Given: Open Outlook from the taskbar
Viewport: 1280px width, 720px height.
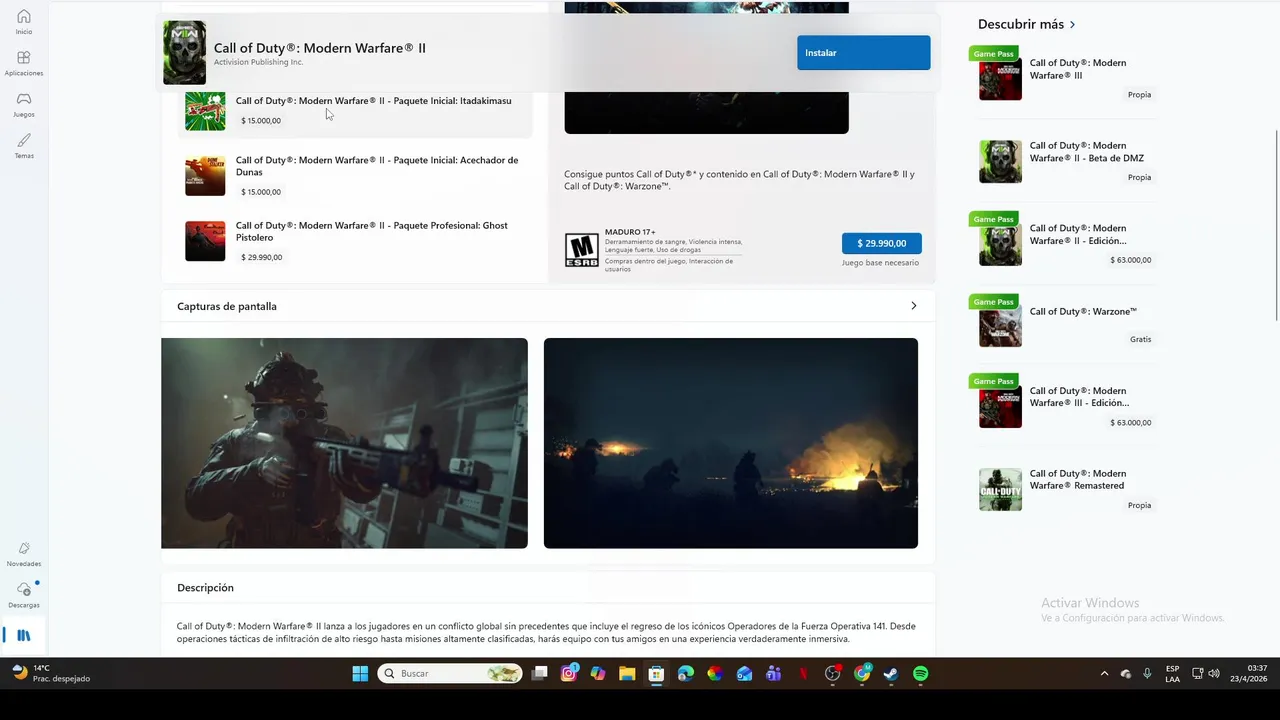Looking at the screenshot, I should tap(744, 674).
